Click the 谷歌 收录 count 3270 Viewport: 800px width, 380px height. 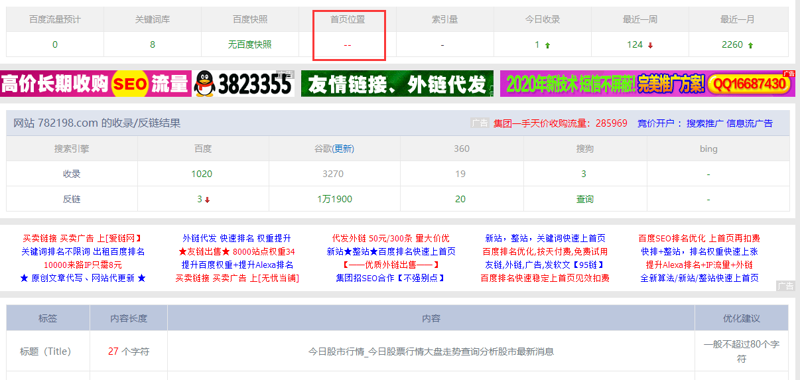(333, 174)
